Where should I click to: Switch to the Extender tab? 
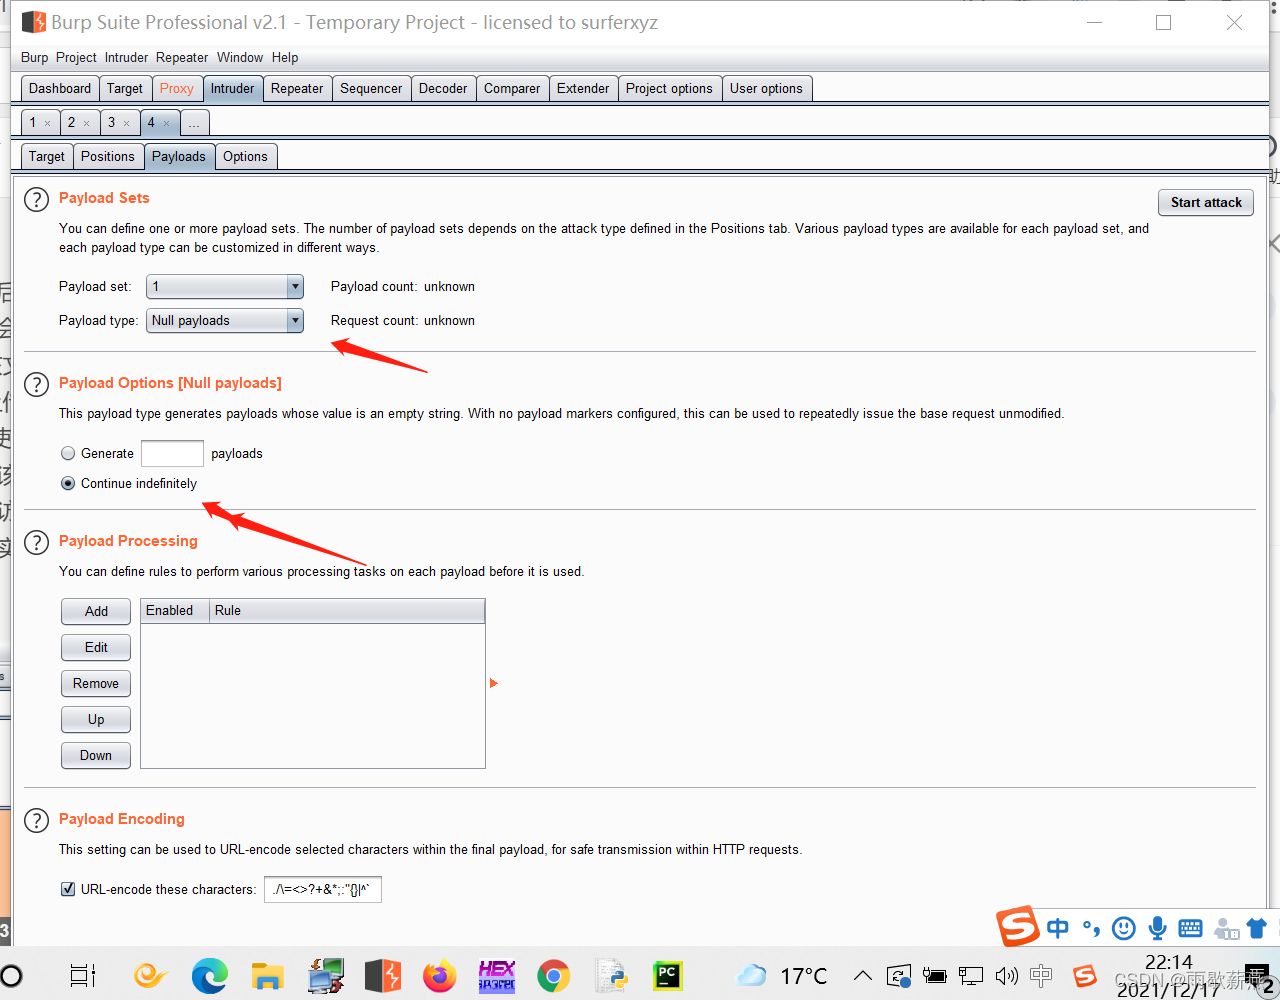point(583,88)
